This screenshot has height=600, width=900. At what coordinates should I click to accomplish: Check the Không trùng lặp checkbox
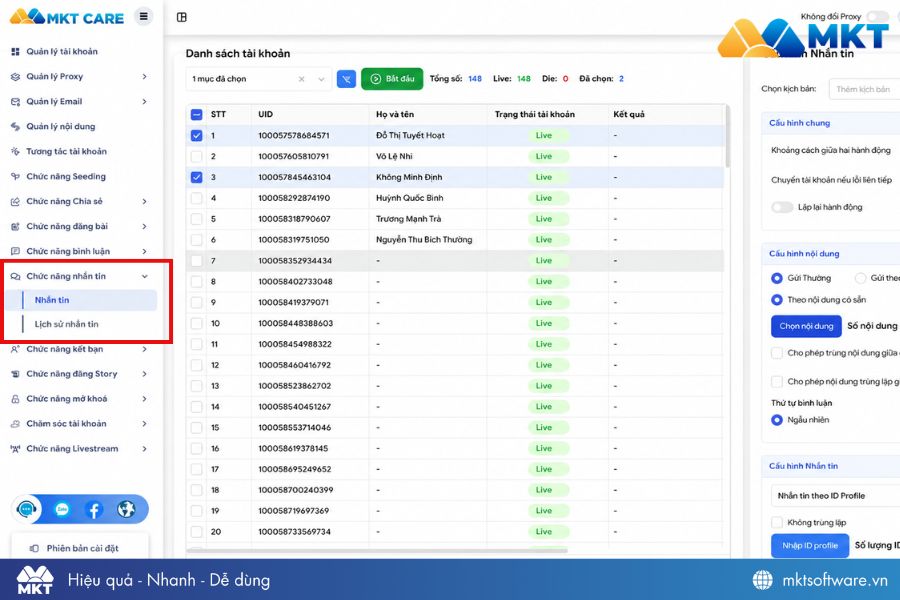pos(777,522)
